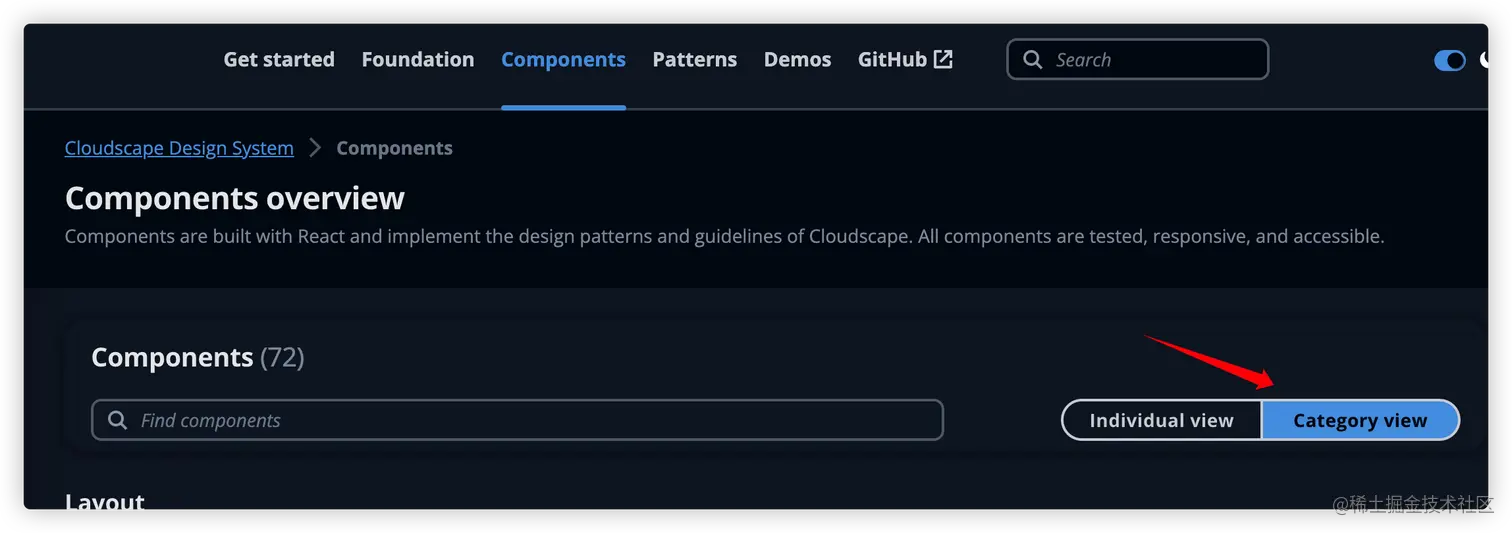The height and width of the screenshot is (533, 1512).
Task: Open the Demos nav item
Action: pos(797,60)
